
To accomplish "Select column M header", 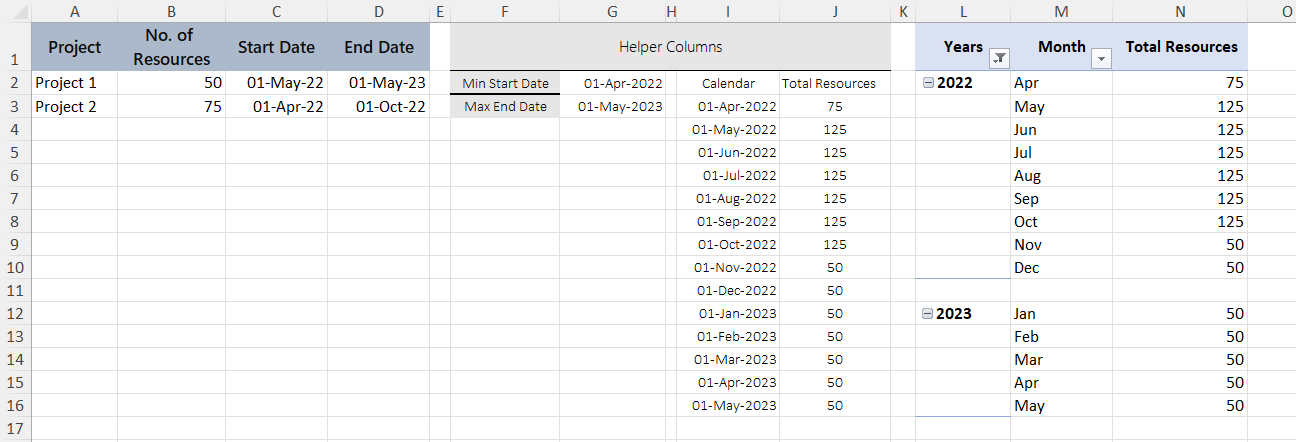I will coord(1062,11).
